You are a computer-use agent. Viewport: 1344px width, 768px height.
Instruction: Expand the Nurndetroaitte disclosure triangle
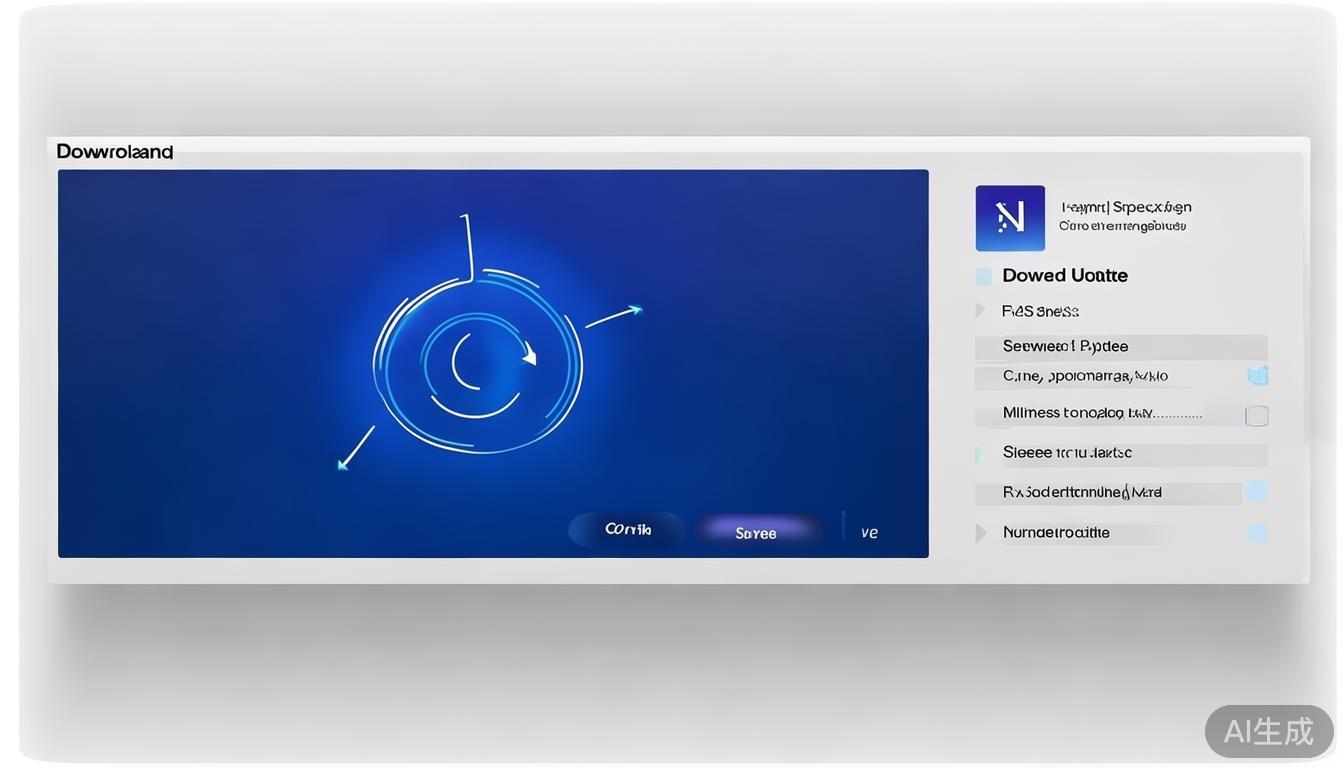(x=981, y=533)
